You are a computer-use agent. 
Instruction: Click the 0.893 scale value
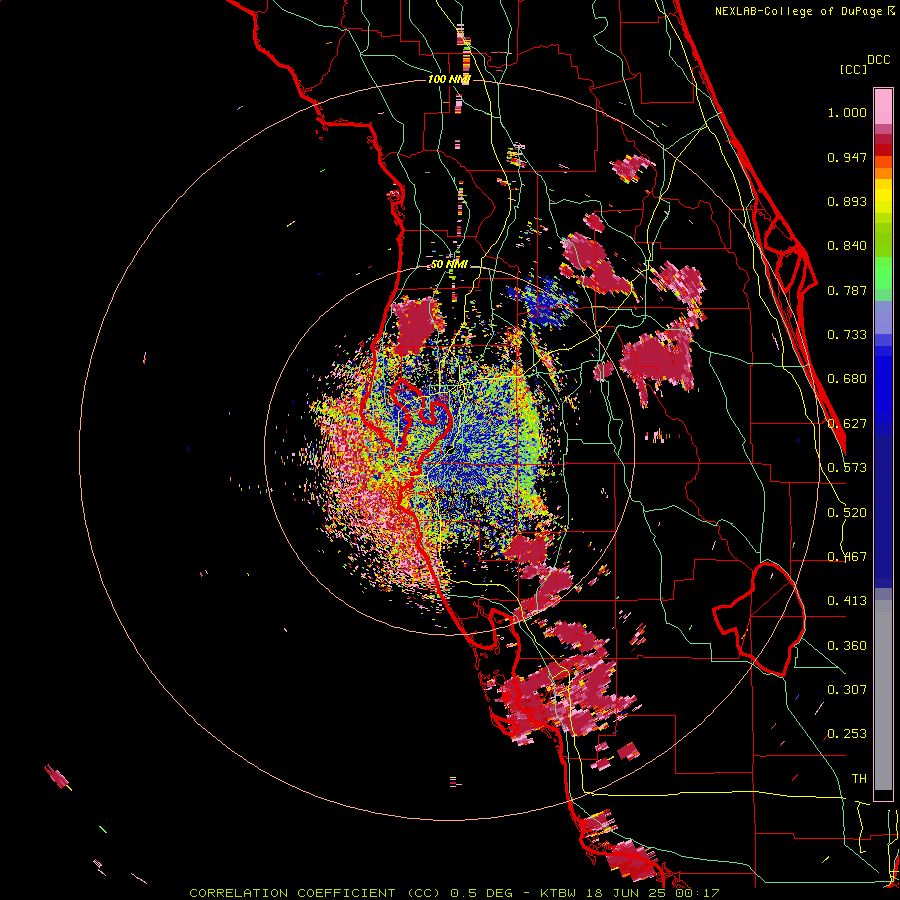coord(847,201)
